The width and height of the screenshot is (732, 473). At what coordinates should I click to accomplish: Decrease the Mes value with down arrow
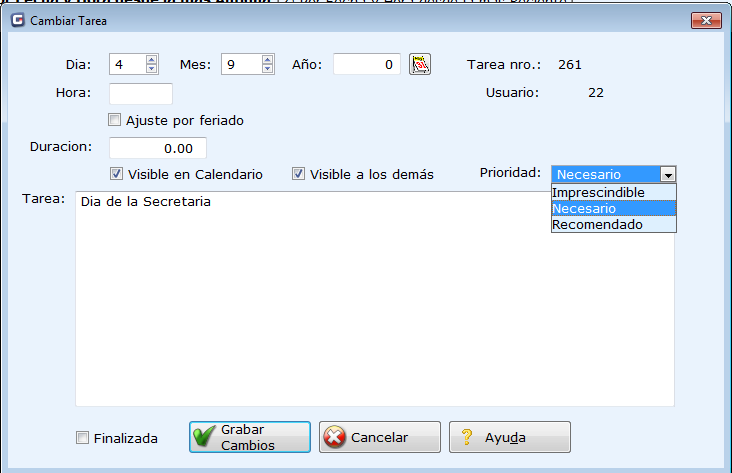[x=267, y=69]
